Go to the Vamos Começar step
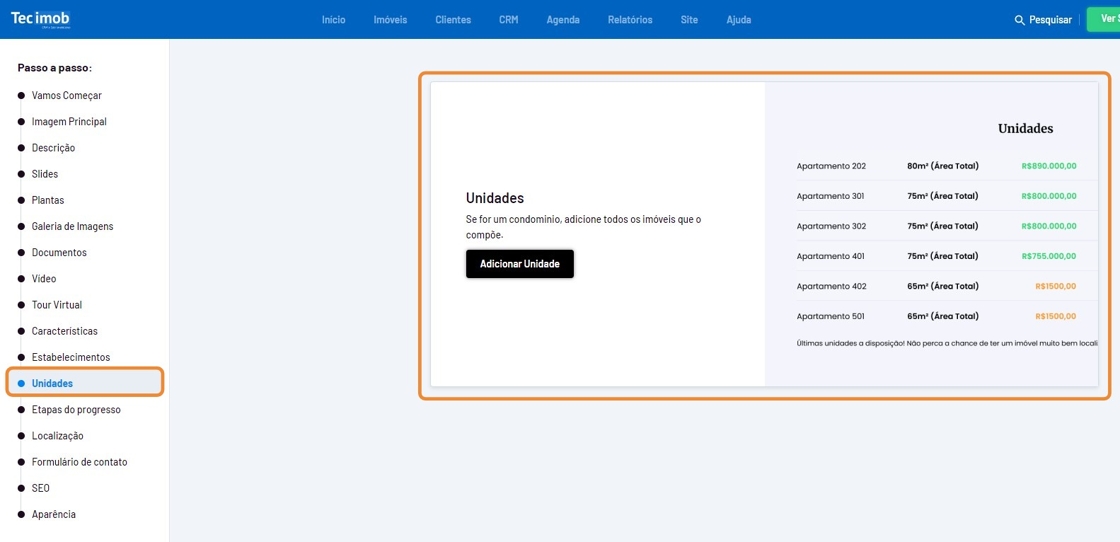The width and height of the screenshot is (1120, 542). (x=66, y=96)
